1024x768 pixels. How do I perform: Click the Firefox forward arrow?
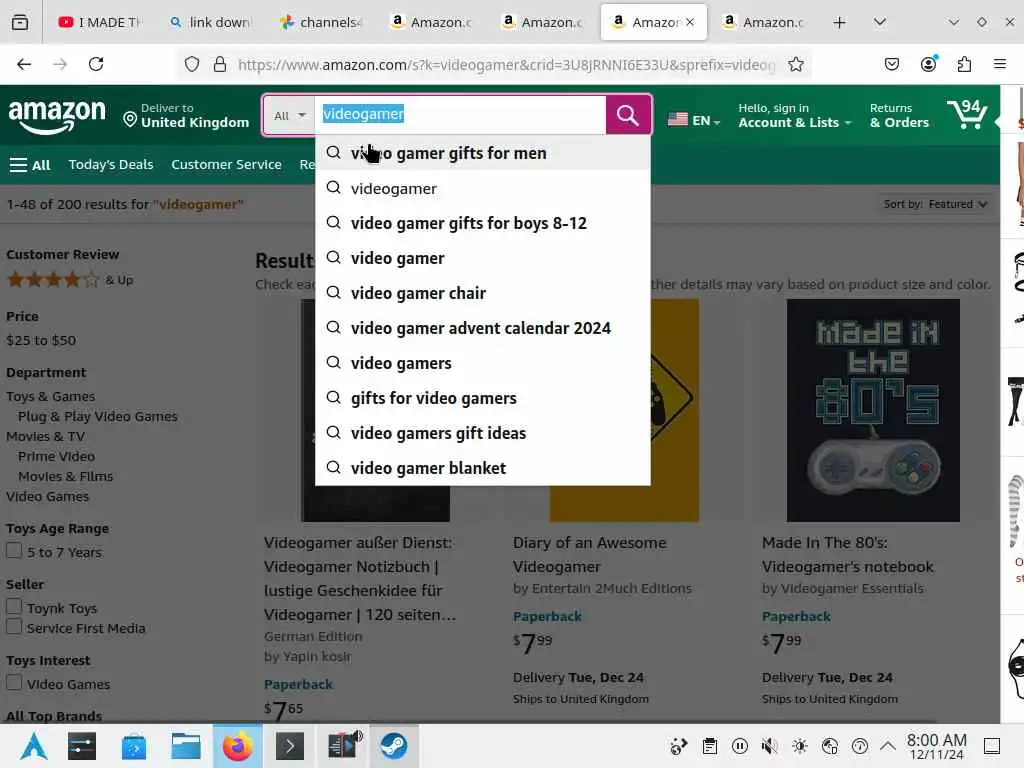[x=60, y=64]
